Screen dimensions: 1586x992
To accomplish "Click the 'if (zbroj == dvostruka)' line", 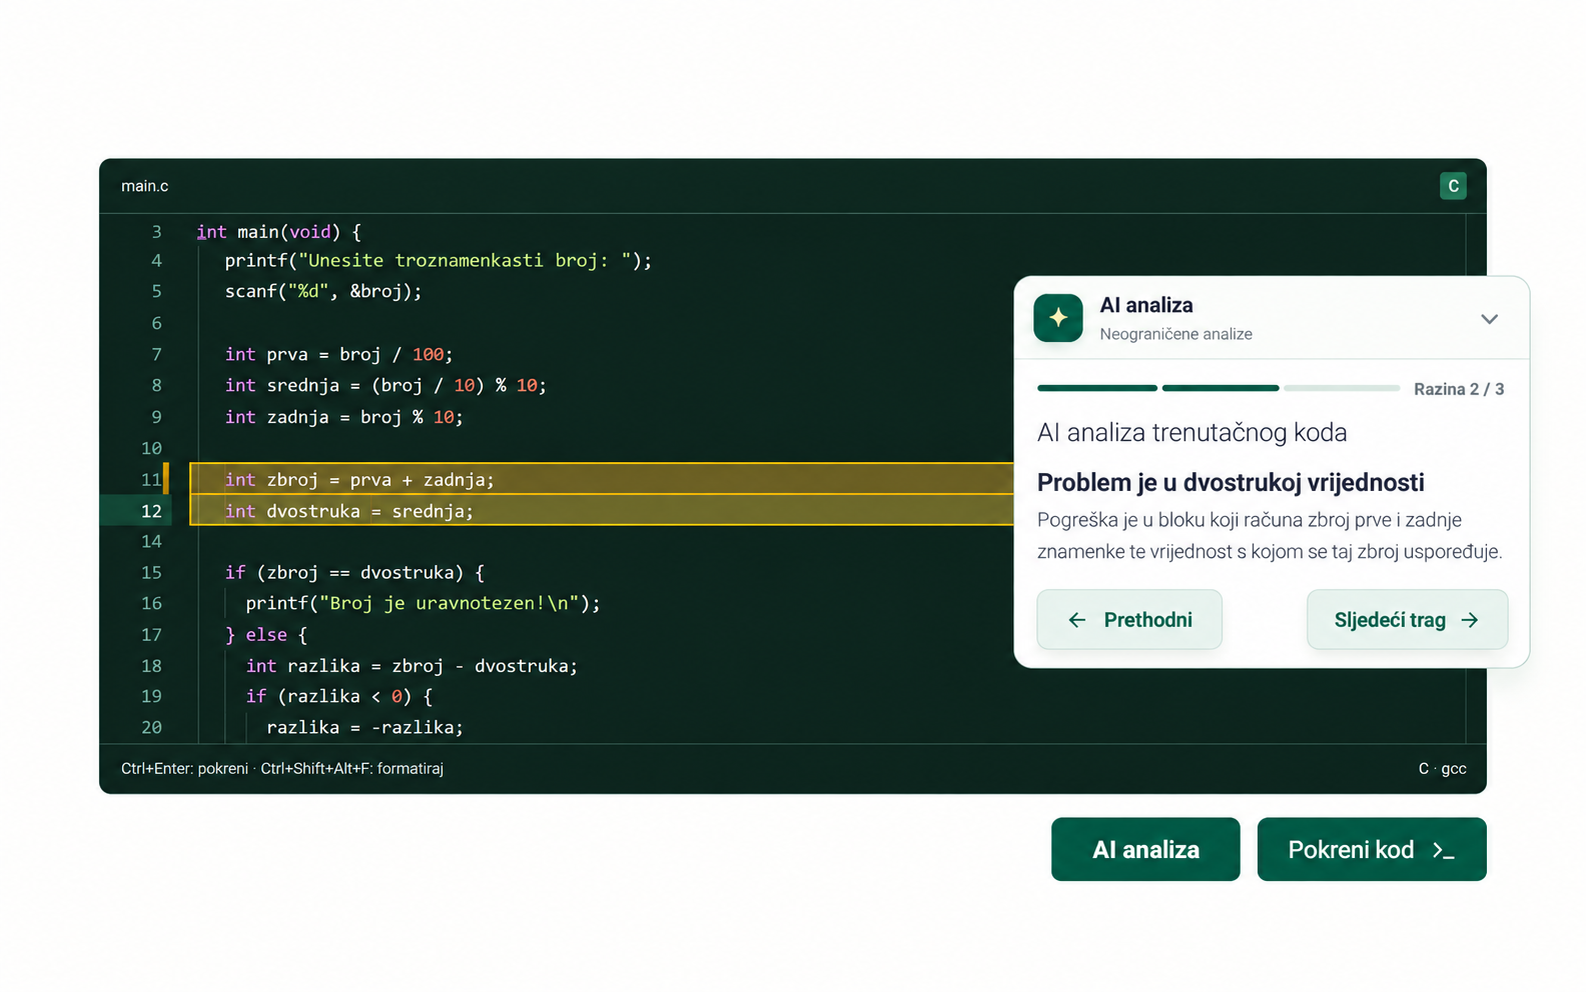I will pyautogui.click(x=355, y=573).
